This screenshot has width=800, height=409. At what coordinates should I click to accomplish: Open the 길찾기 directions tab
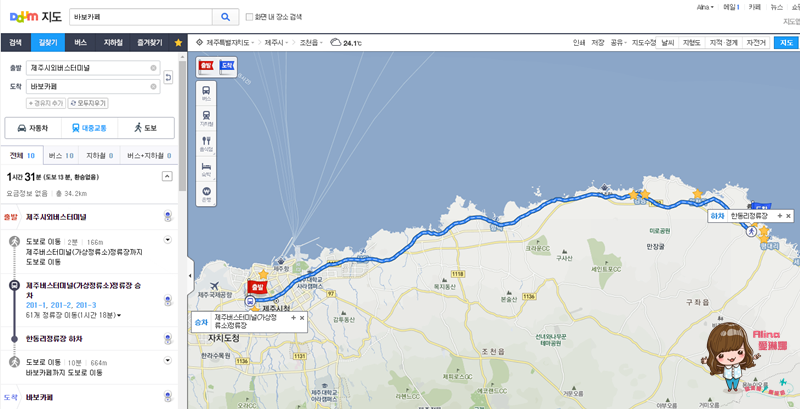click(48, 43)
